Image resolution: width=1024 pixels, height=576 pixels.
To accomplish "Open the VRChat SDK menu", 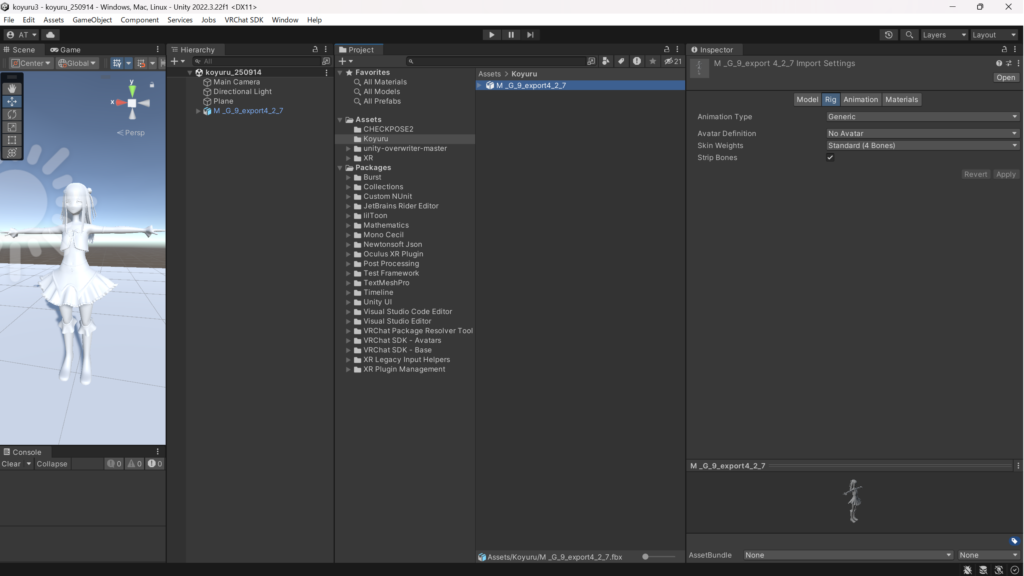I will coord(243,20).
